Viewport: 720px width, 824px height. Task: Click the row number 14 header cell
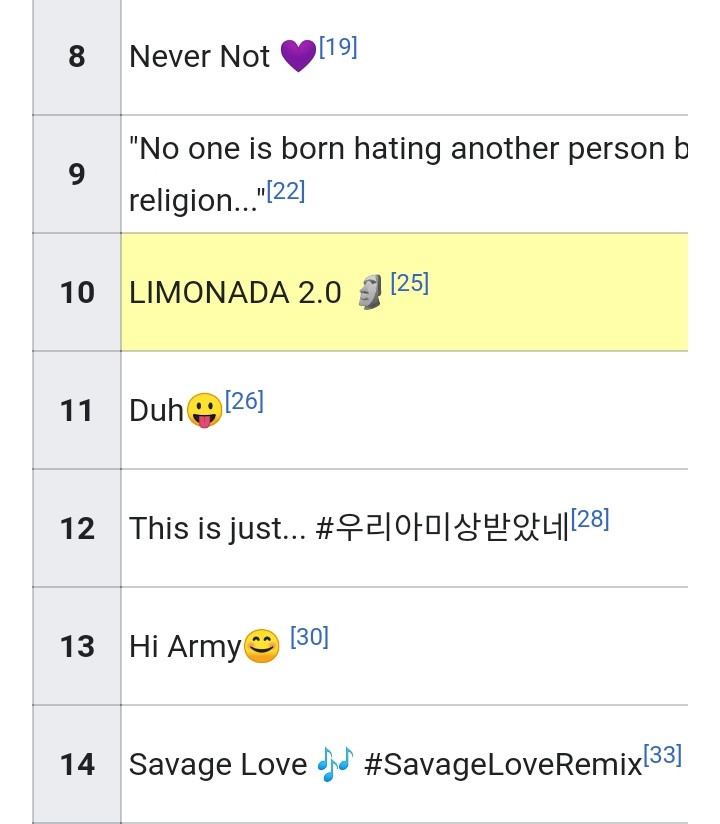pyautogui.click(x=77, y=764)
